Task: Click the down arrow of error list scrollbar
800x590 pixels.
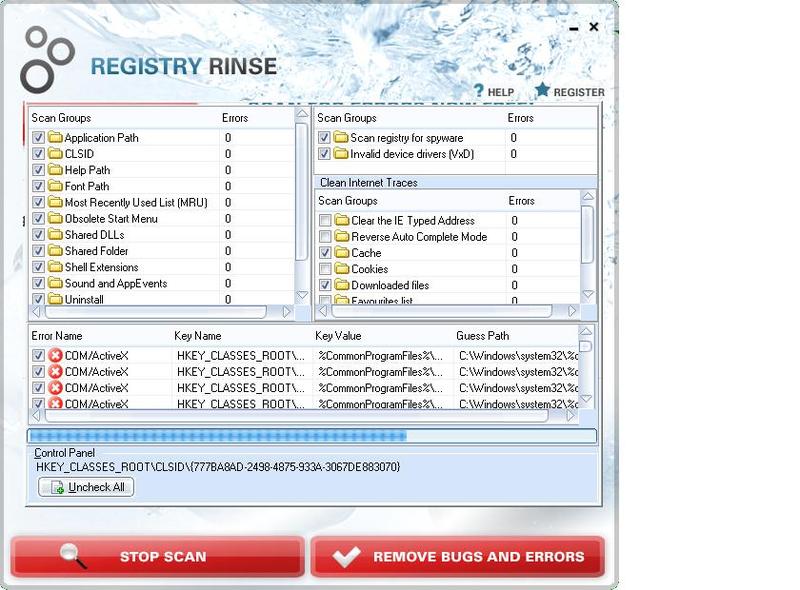Action: (586, 399)
